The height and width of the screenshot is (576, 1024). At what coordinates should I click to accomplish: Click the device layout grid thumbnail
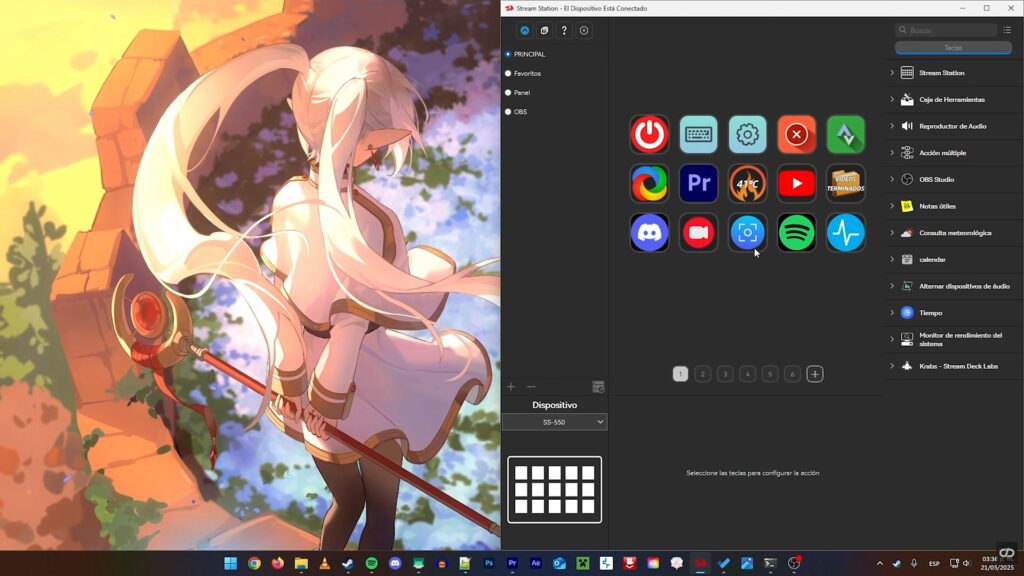(554, 490)
